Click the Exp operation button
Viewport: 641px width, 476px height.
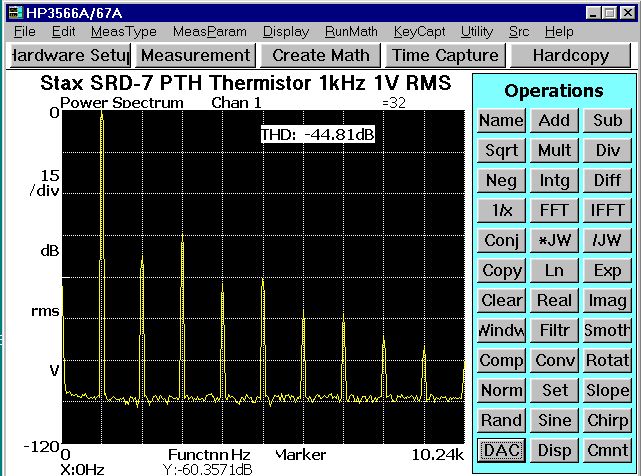pyautogui.click(x=607, y=270)
